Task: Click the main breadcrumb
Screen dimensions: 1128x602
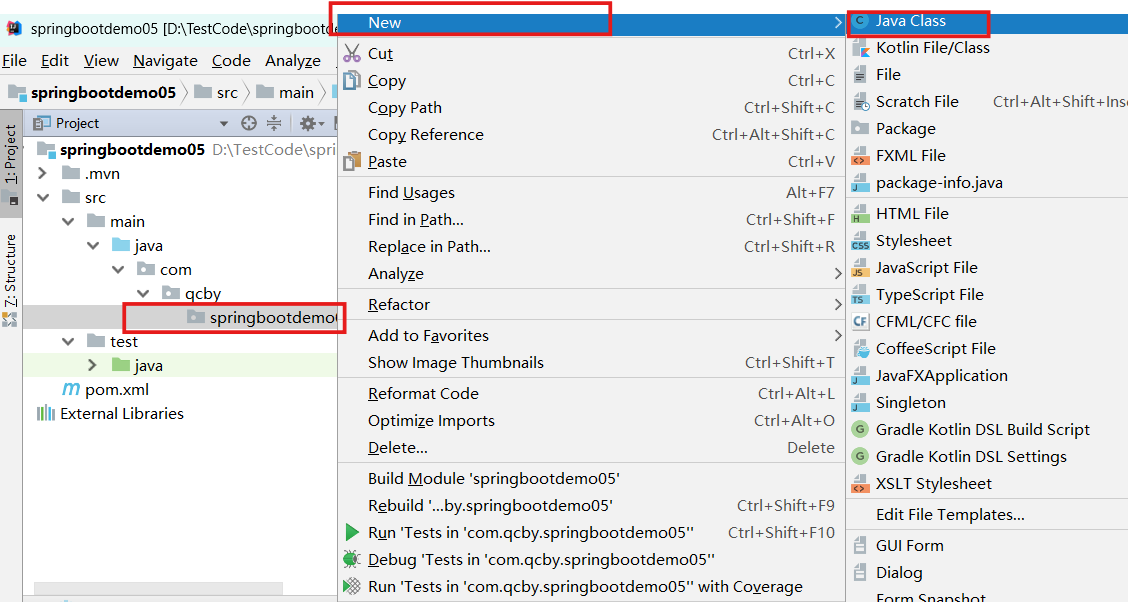Action: tap(286, 92)
